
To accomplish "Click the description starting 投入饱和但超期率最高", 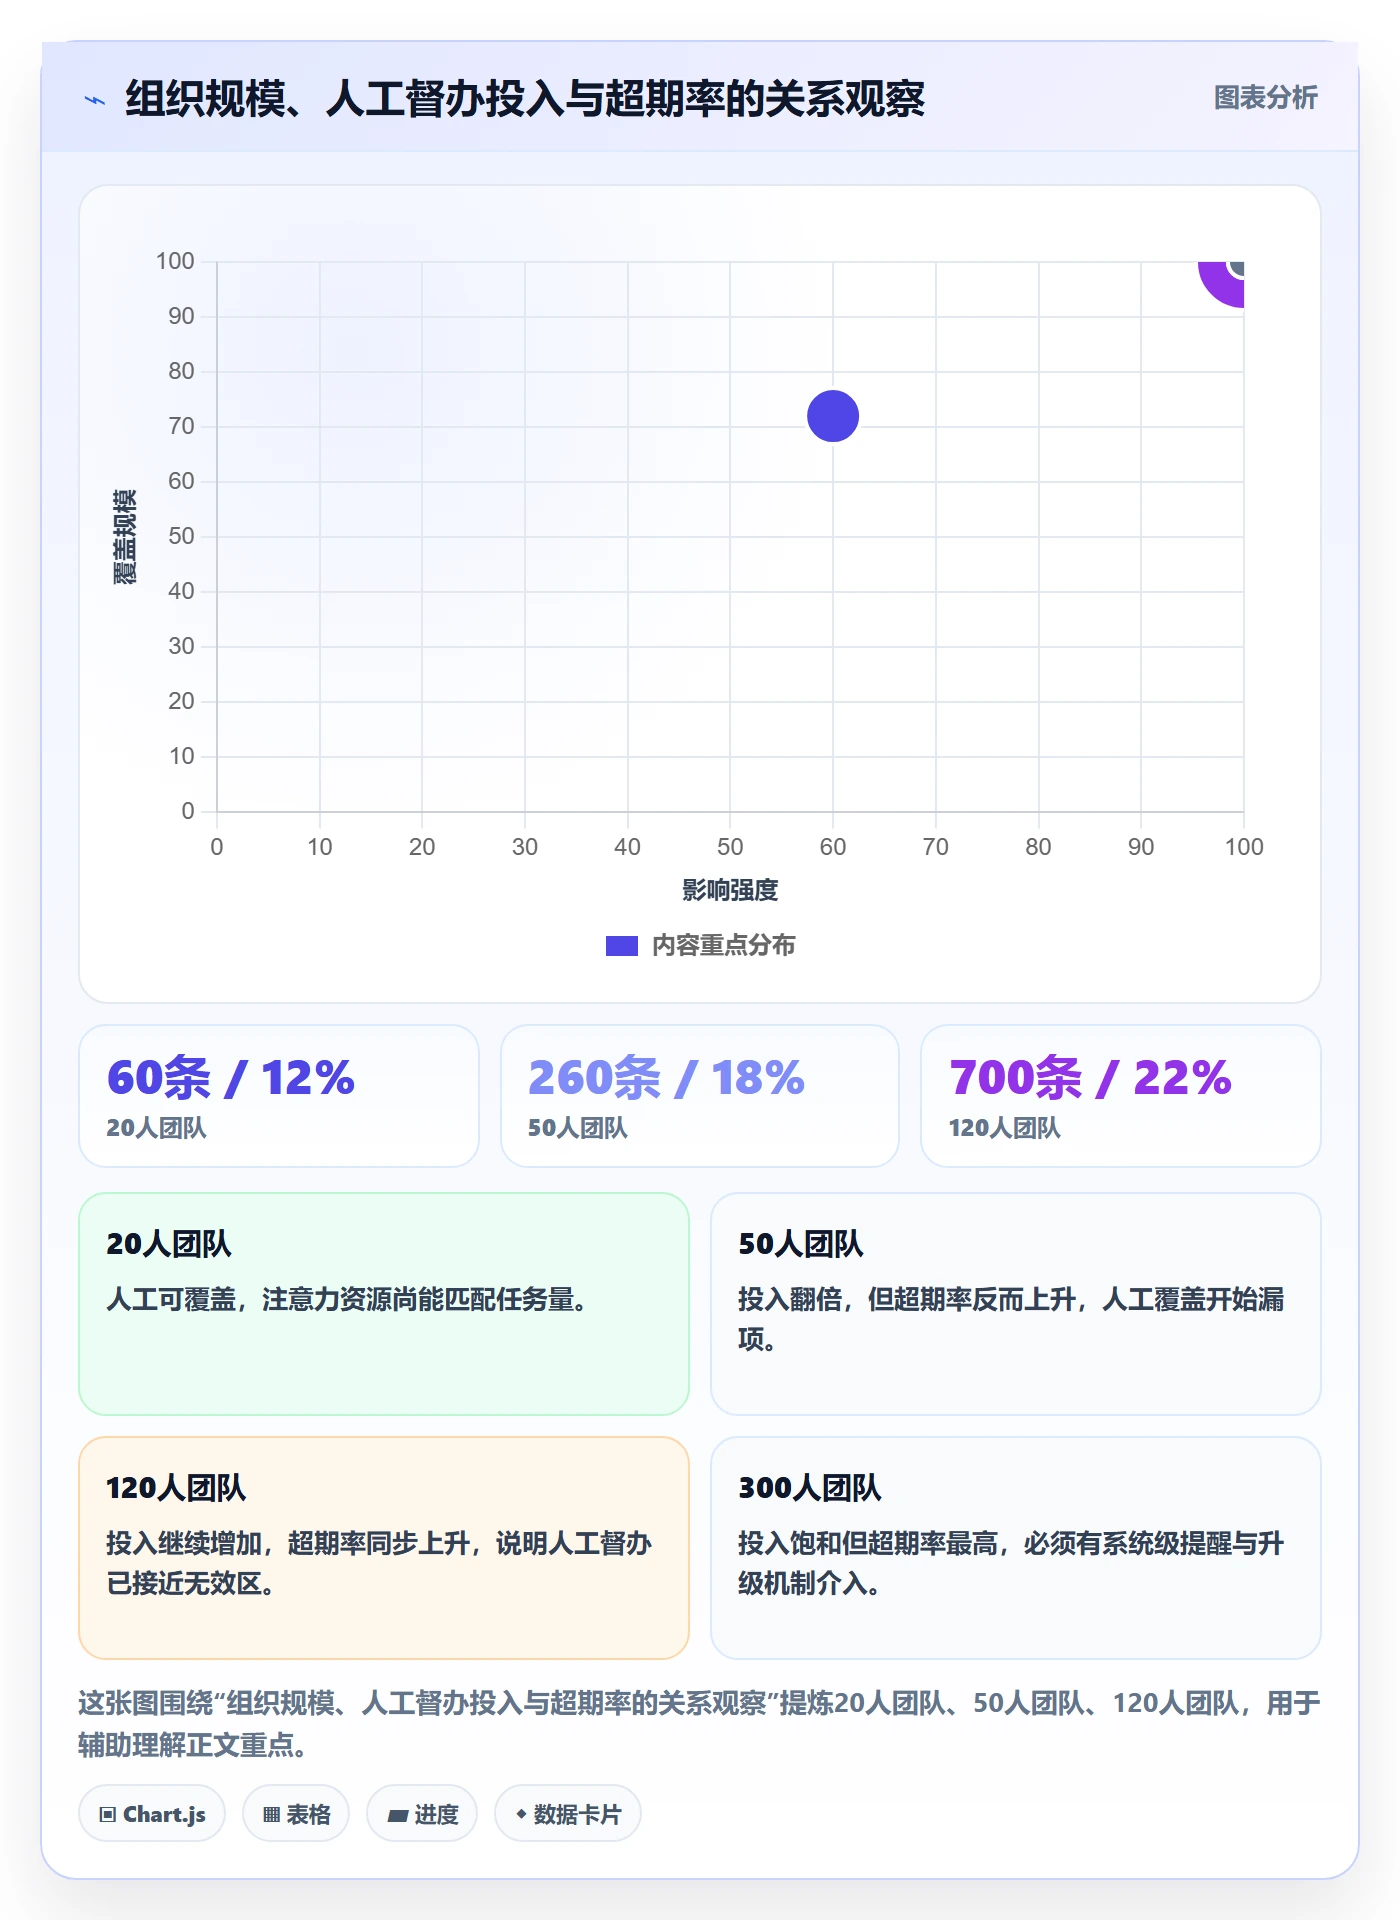I will [1011, 1563].
